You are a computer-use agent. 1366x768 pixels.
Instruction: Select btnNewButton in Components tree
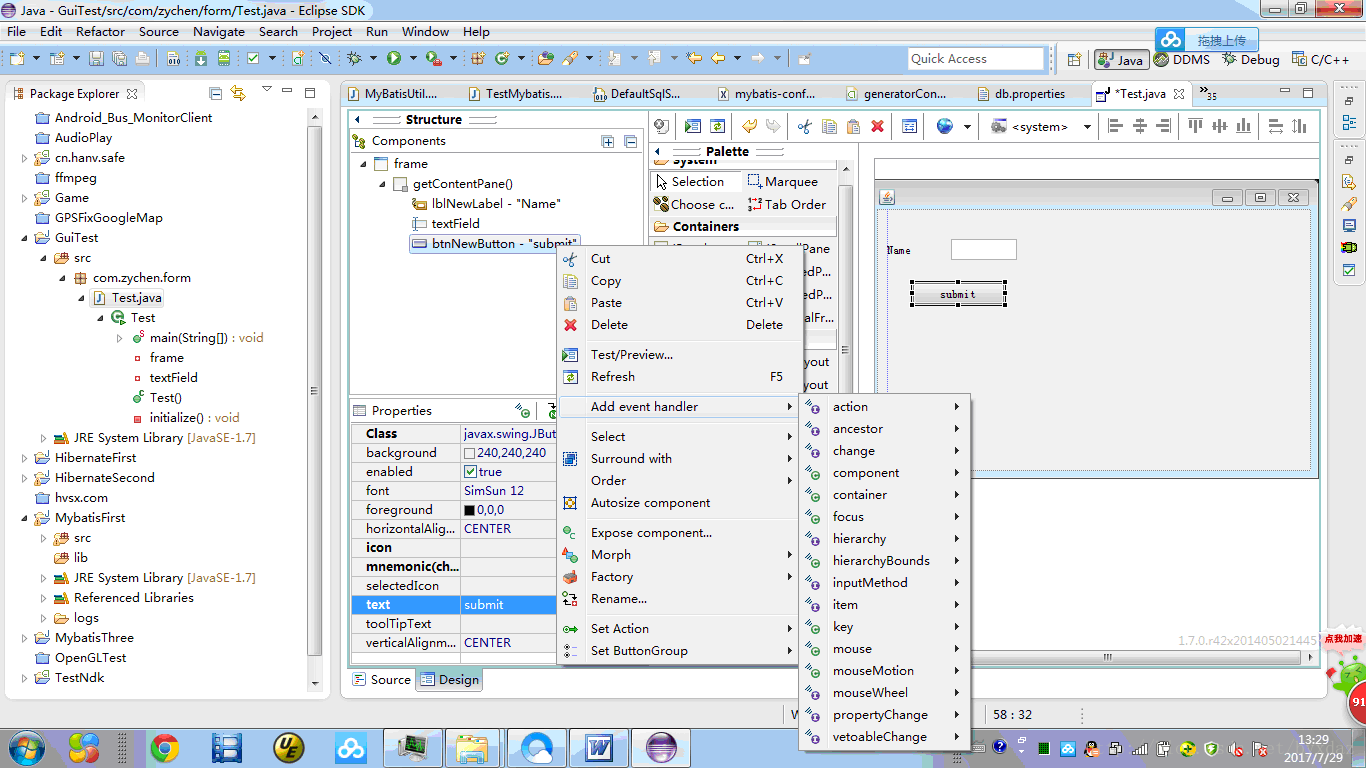coord(494,244)
